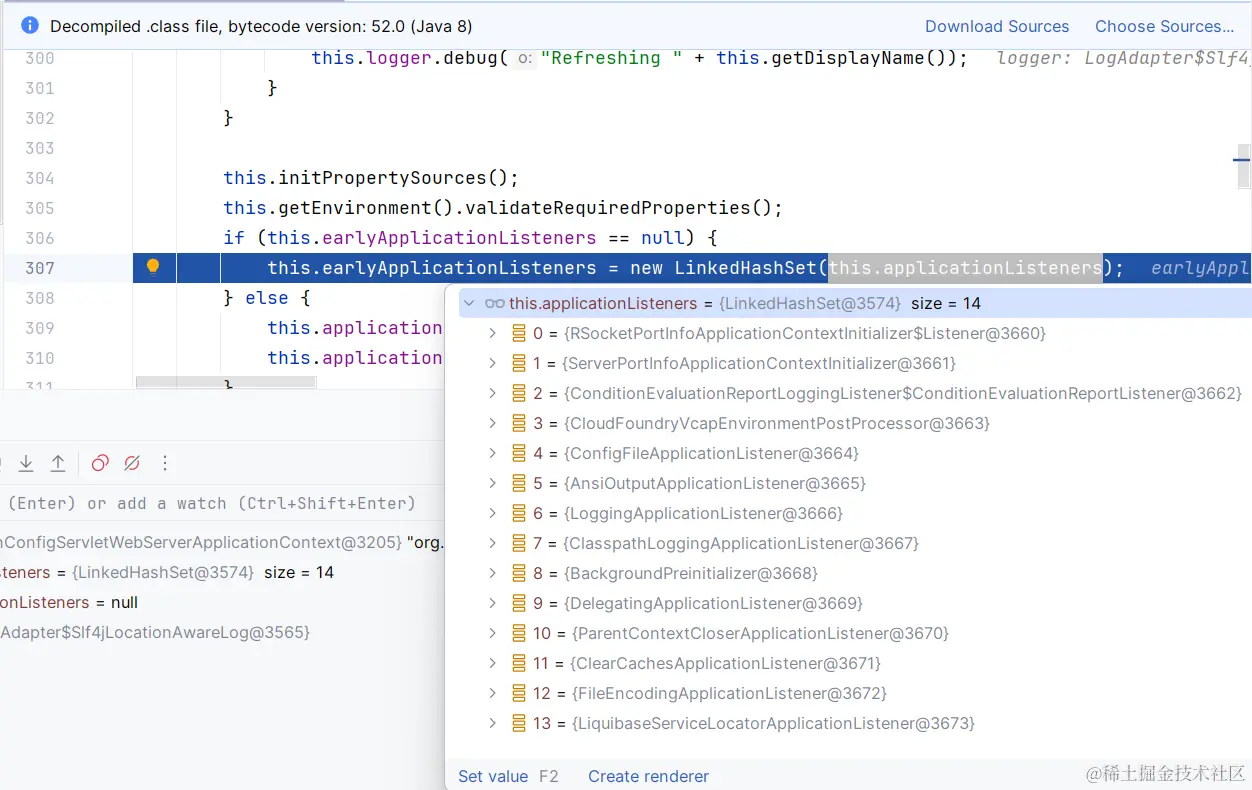Click the download arrow icon in debug toolbar
The image size is (1252, 790).
[27, 463]
